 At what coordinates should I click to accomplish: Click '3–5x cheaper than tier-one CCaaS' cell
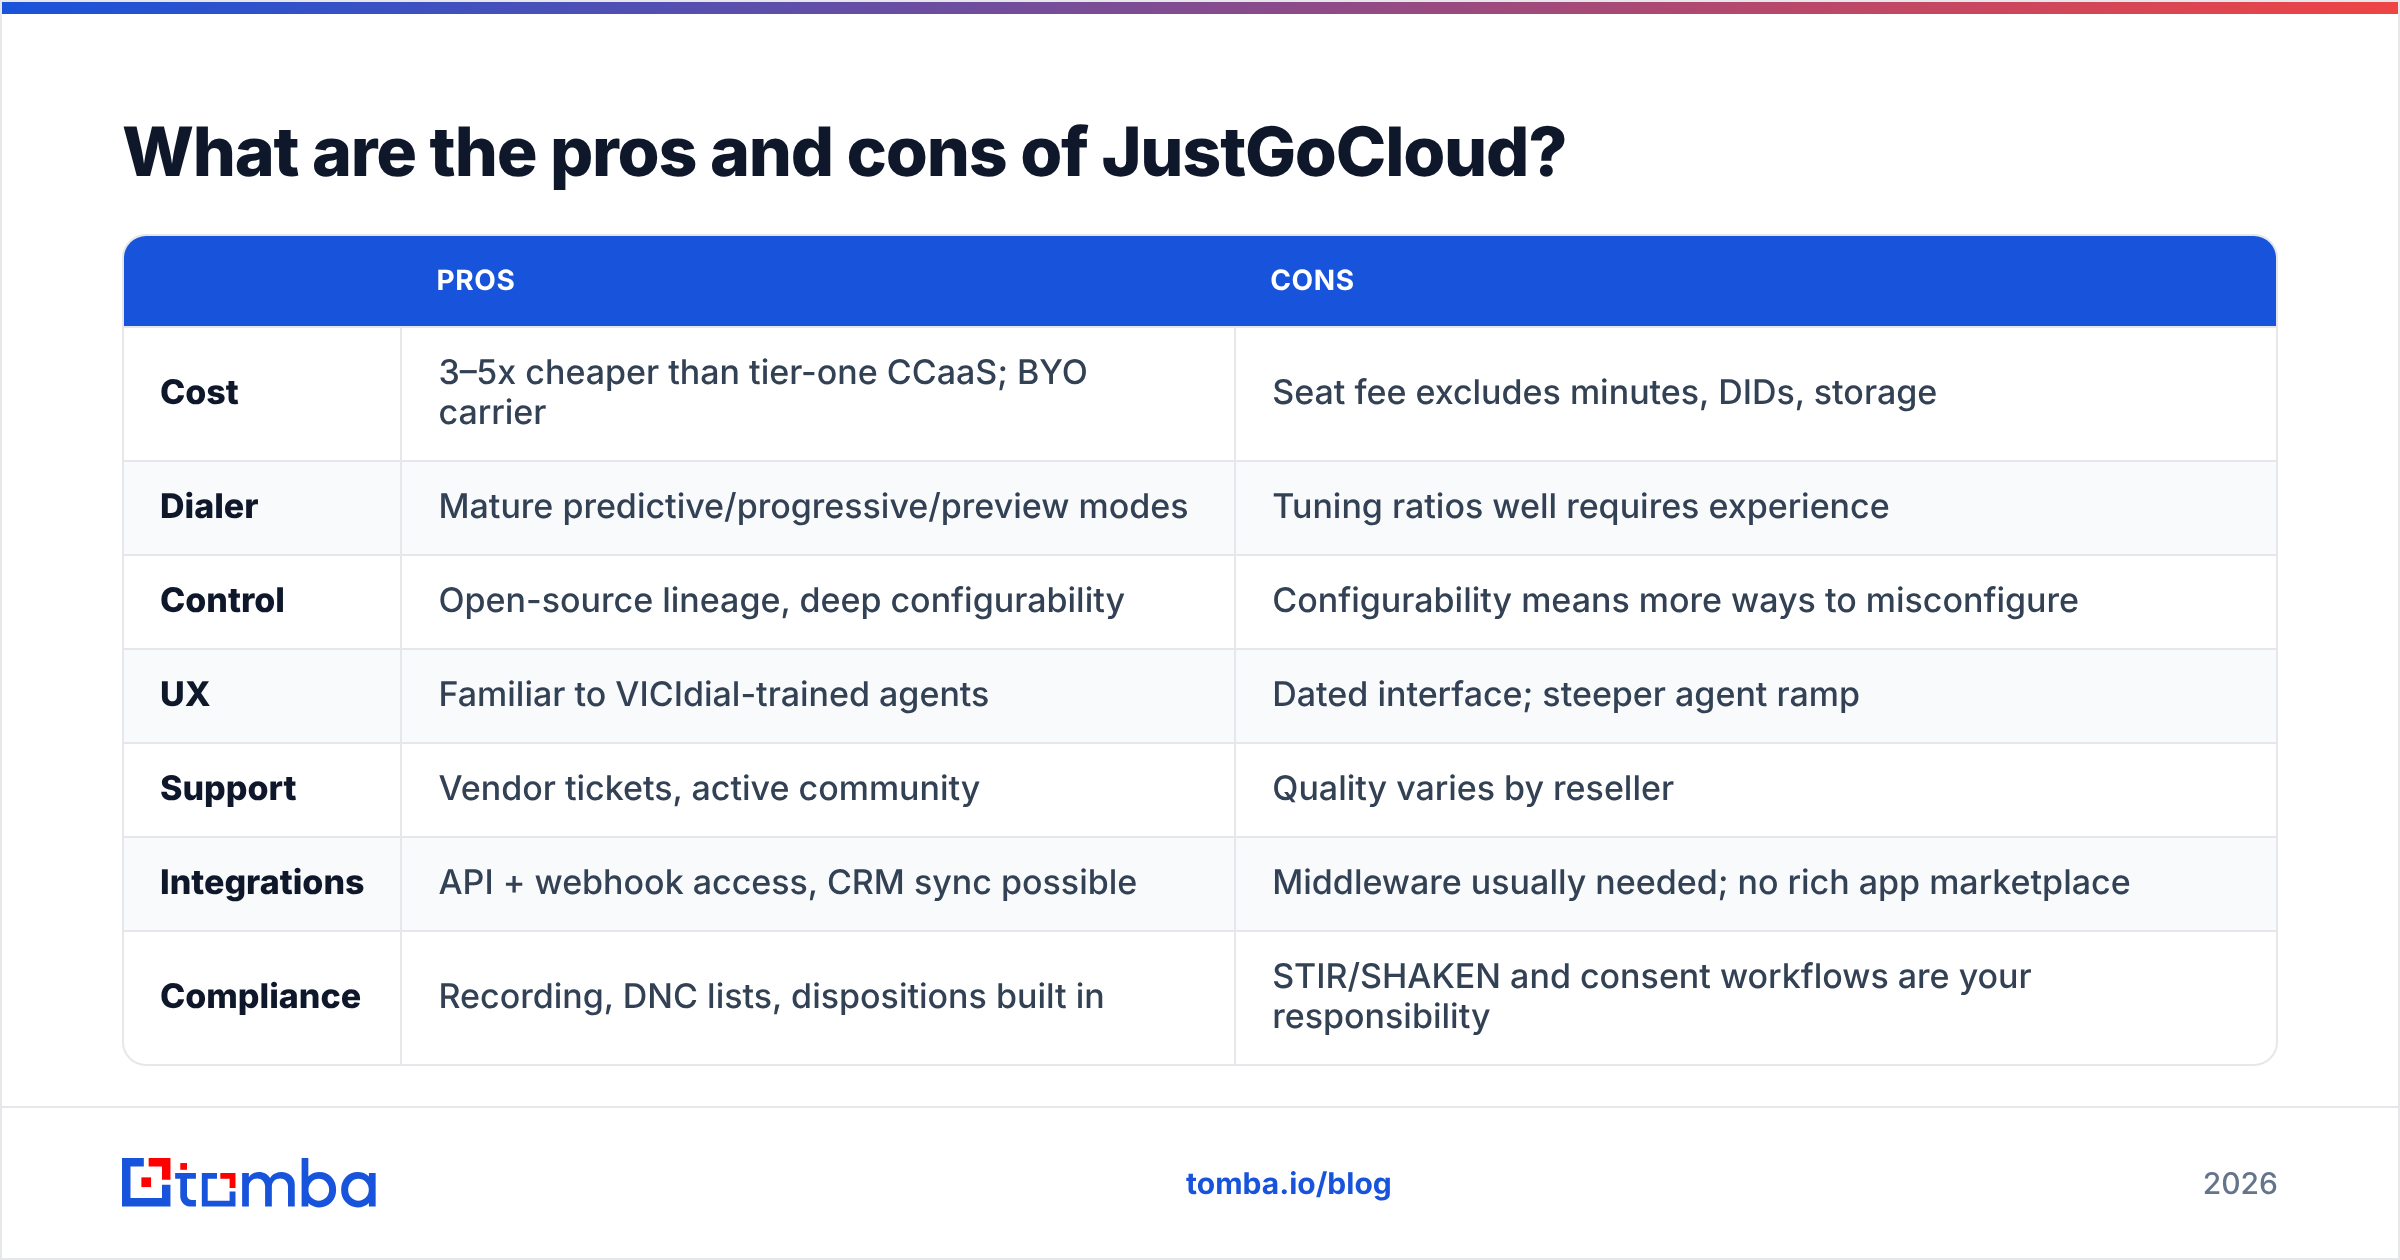(x=818, y=393)
